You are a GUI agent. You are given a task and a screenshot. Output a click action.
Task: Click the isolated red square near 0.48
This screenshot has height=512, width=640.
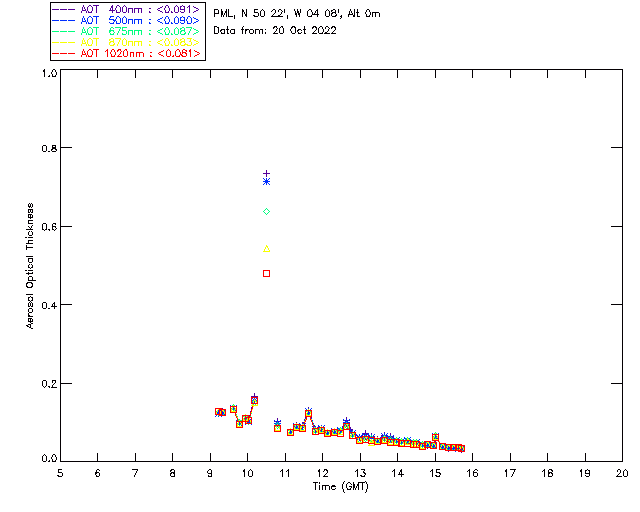[x=267, y=274]
